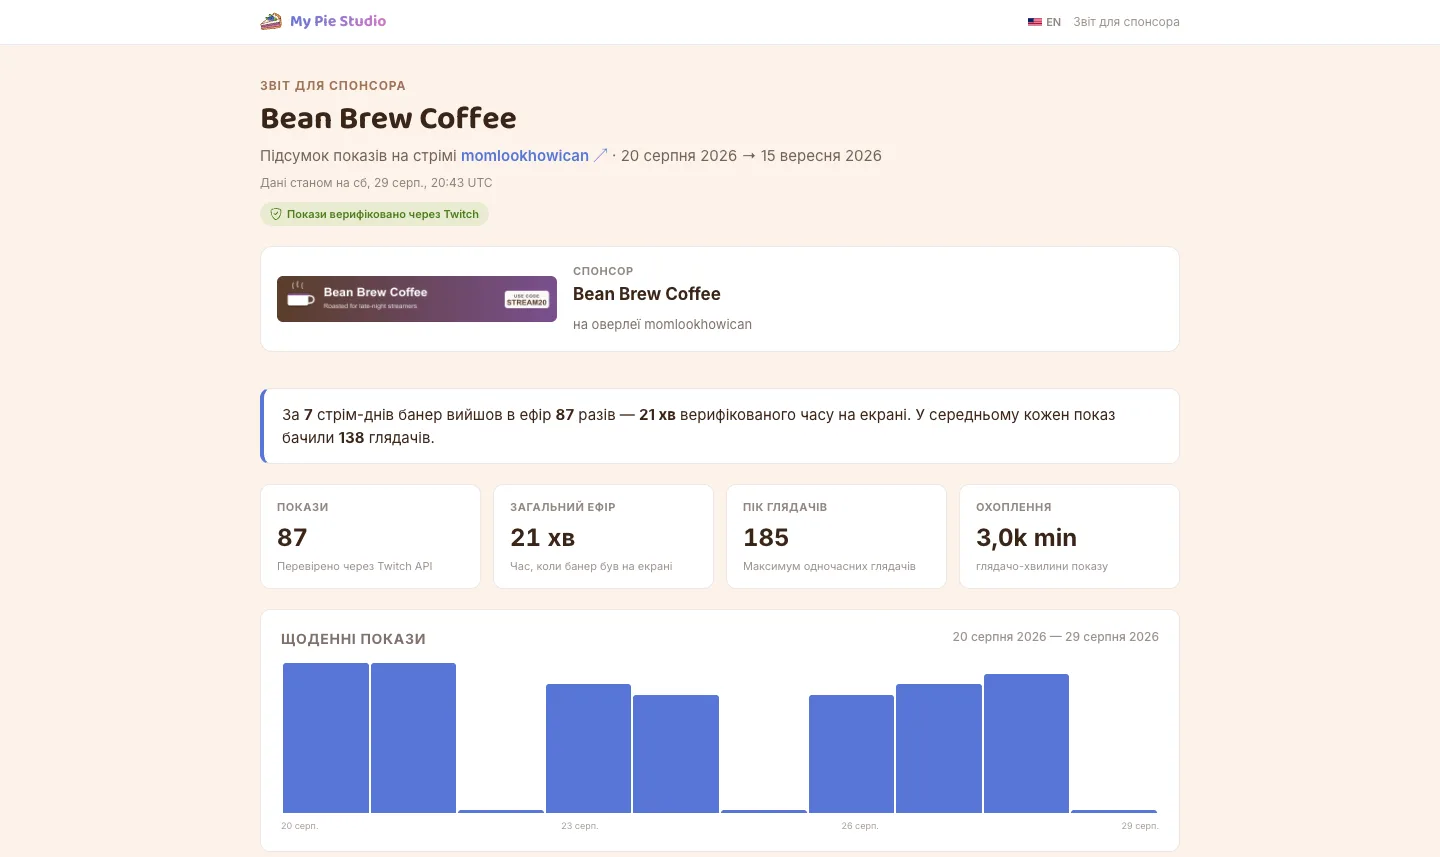Click the chart bar for 23 серп.

pyautogui.click(x=588, y=748)
